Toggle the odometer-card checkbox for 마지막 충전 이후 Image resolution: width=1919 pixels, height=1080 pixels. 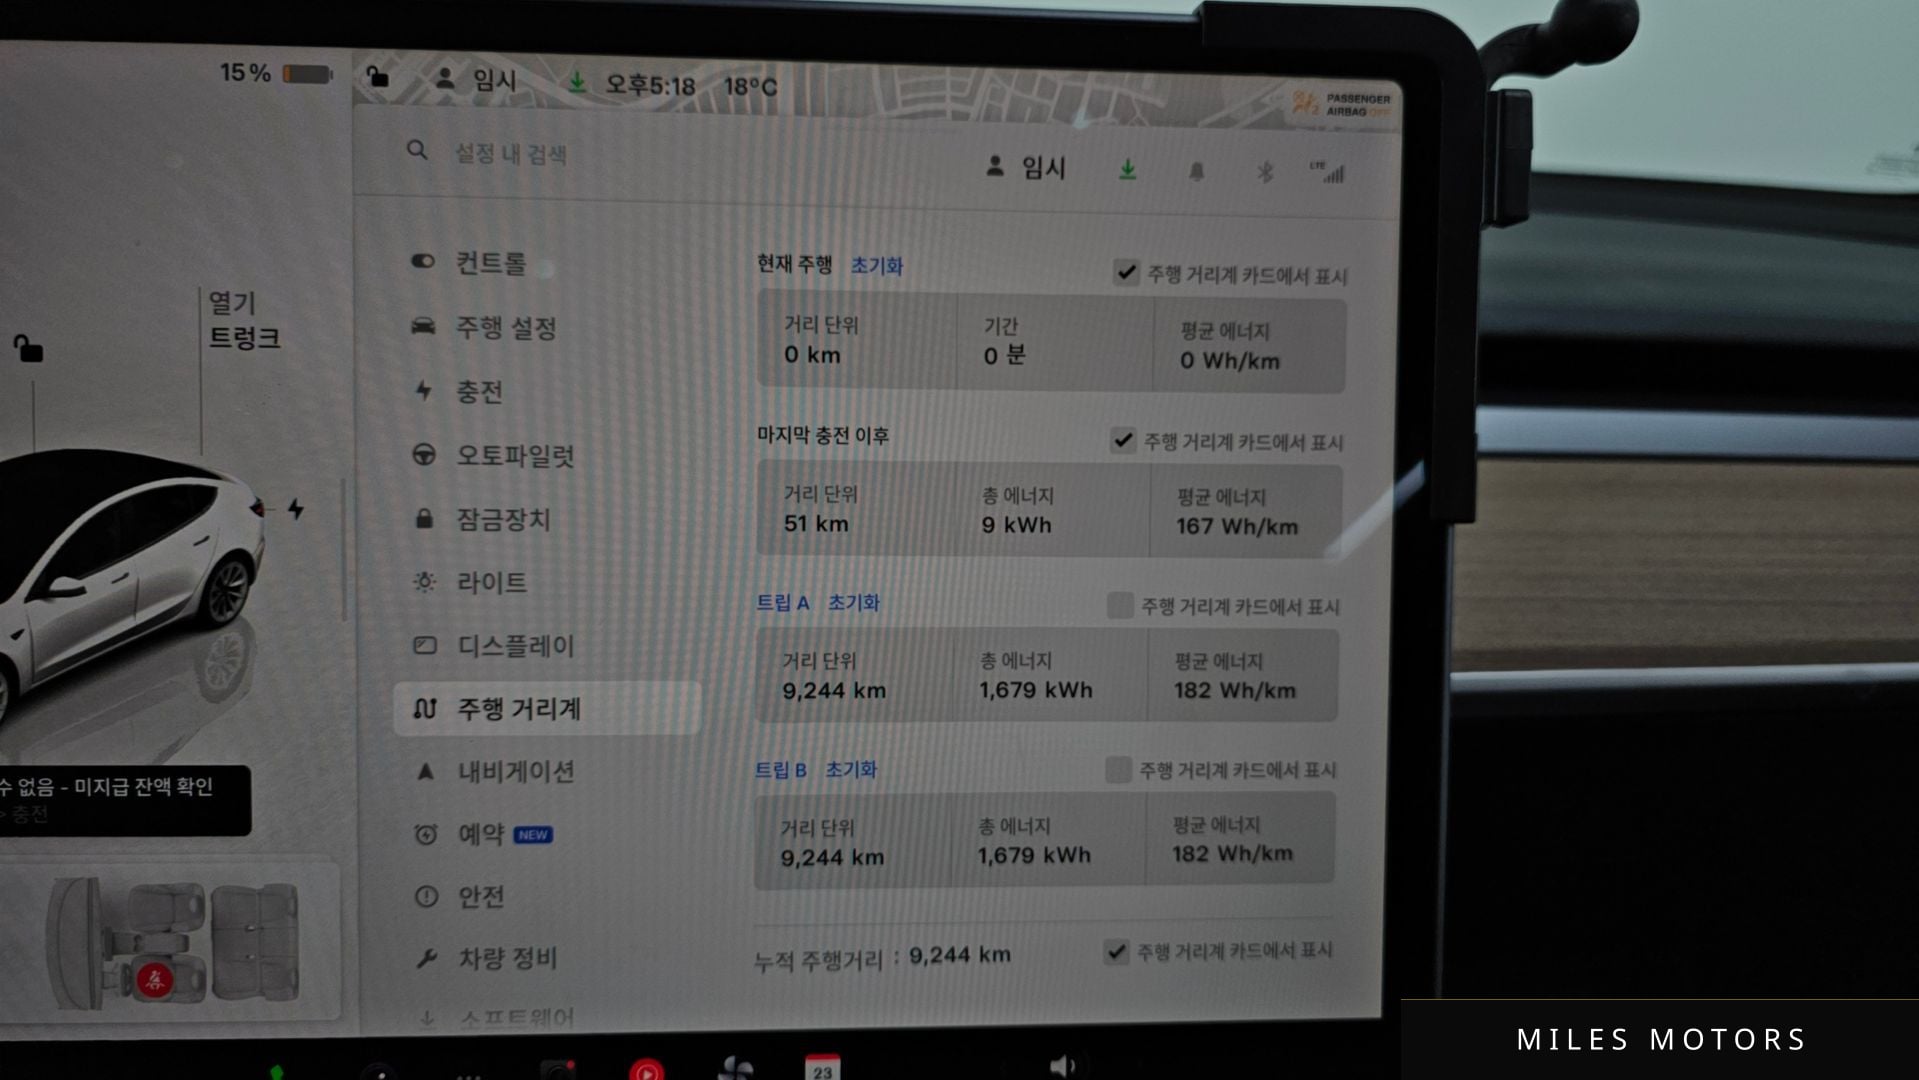(1123, 440)
